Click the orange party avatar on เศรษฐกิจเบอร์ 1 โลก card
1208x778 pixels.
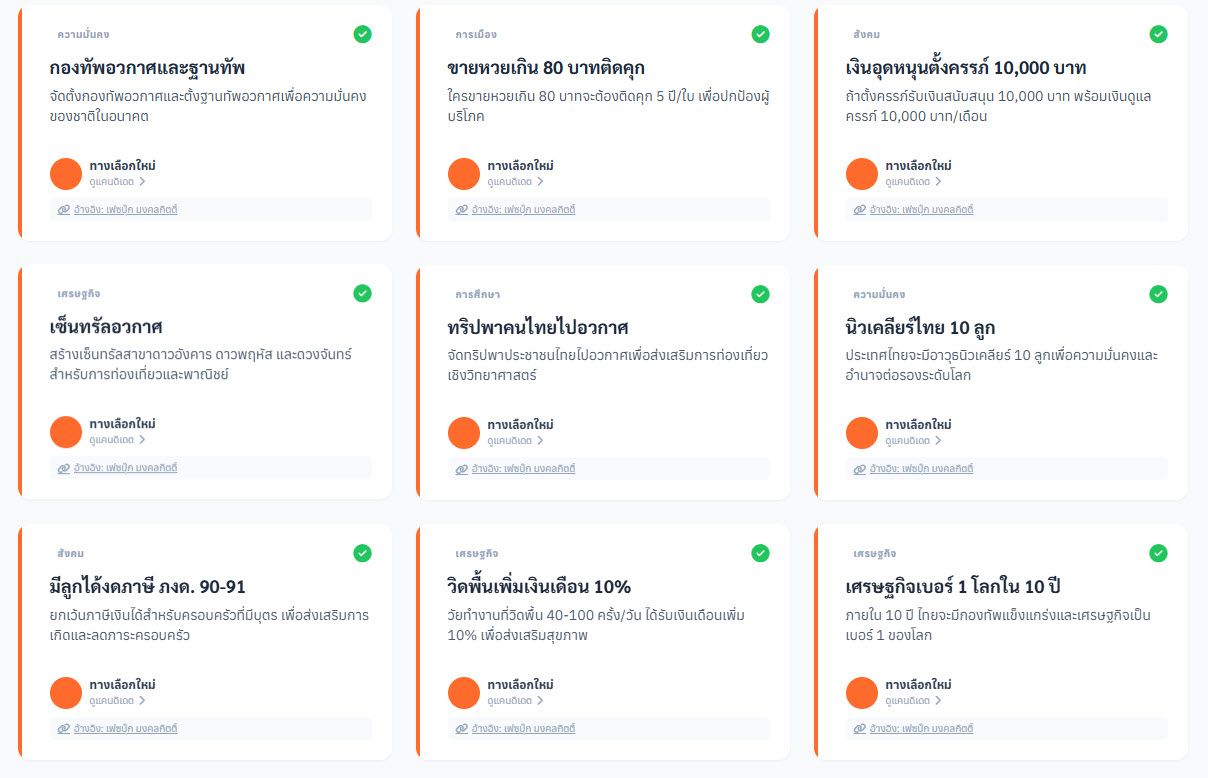[x=862, y=691]
